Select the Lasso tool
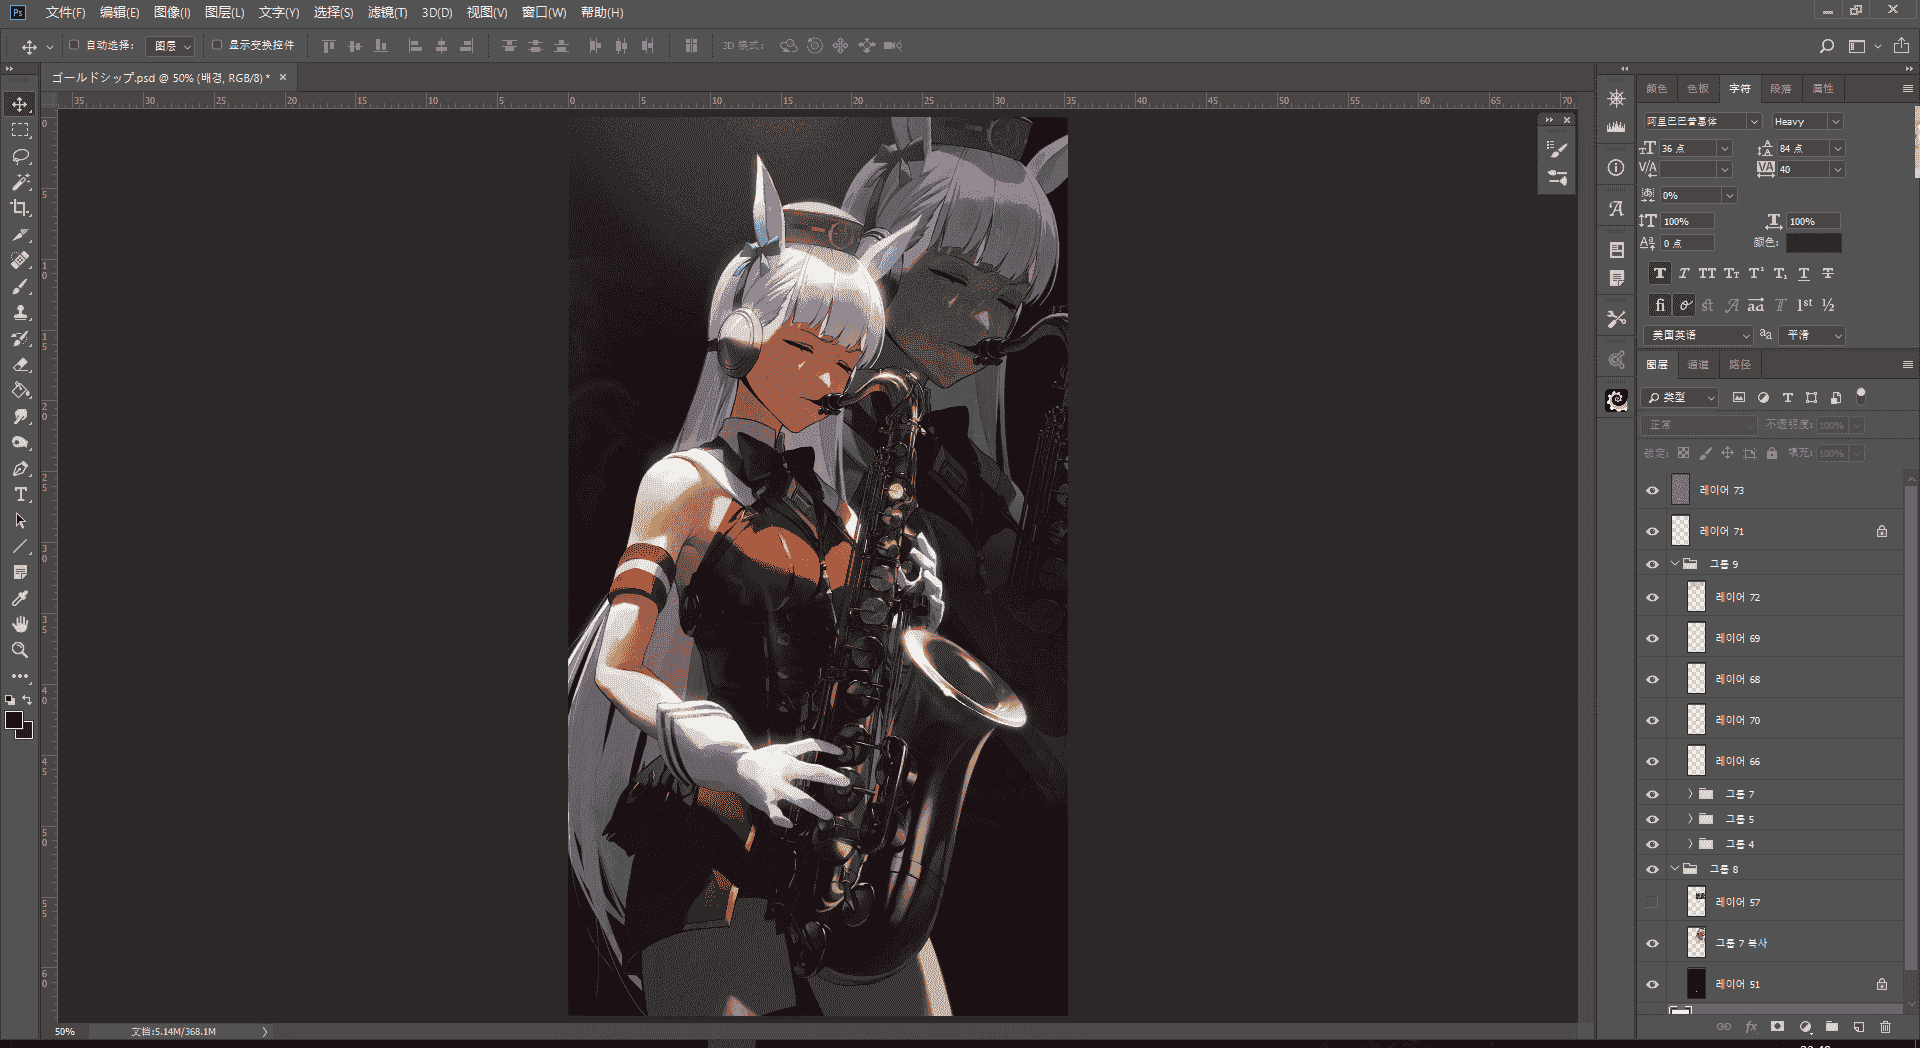 click(20, 156)
